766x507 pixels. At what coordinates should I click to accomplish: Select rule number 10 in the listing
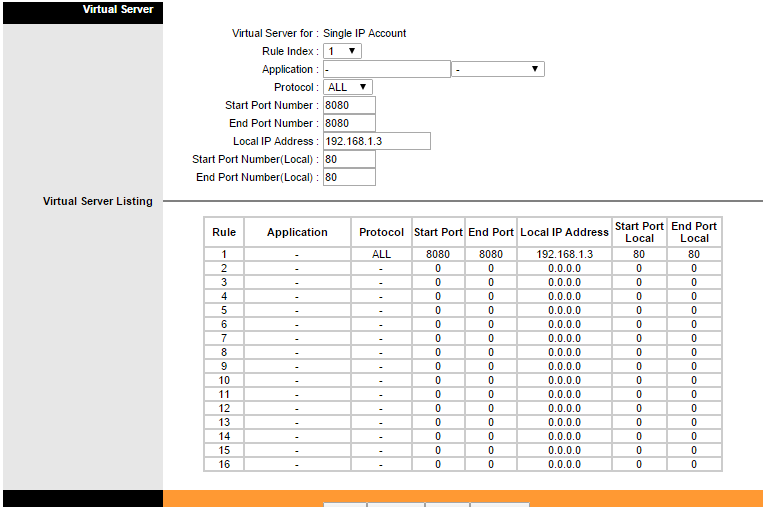[224, 380]
